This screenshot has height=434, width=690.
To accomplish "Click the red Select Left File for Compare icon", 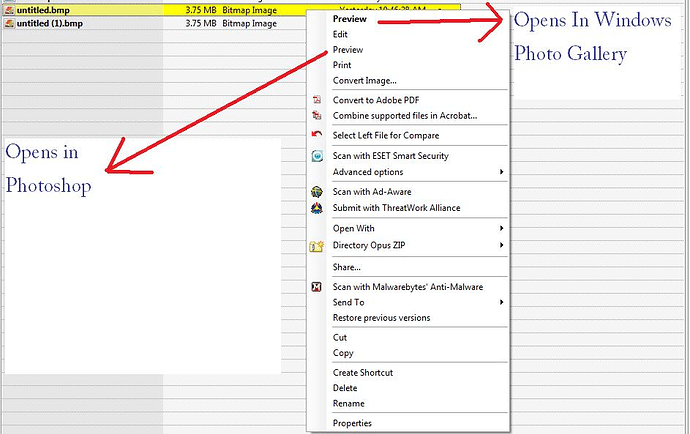I will pos(316,135).
